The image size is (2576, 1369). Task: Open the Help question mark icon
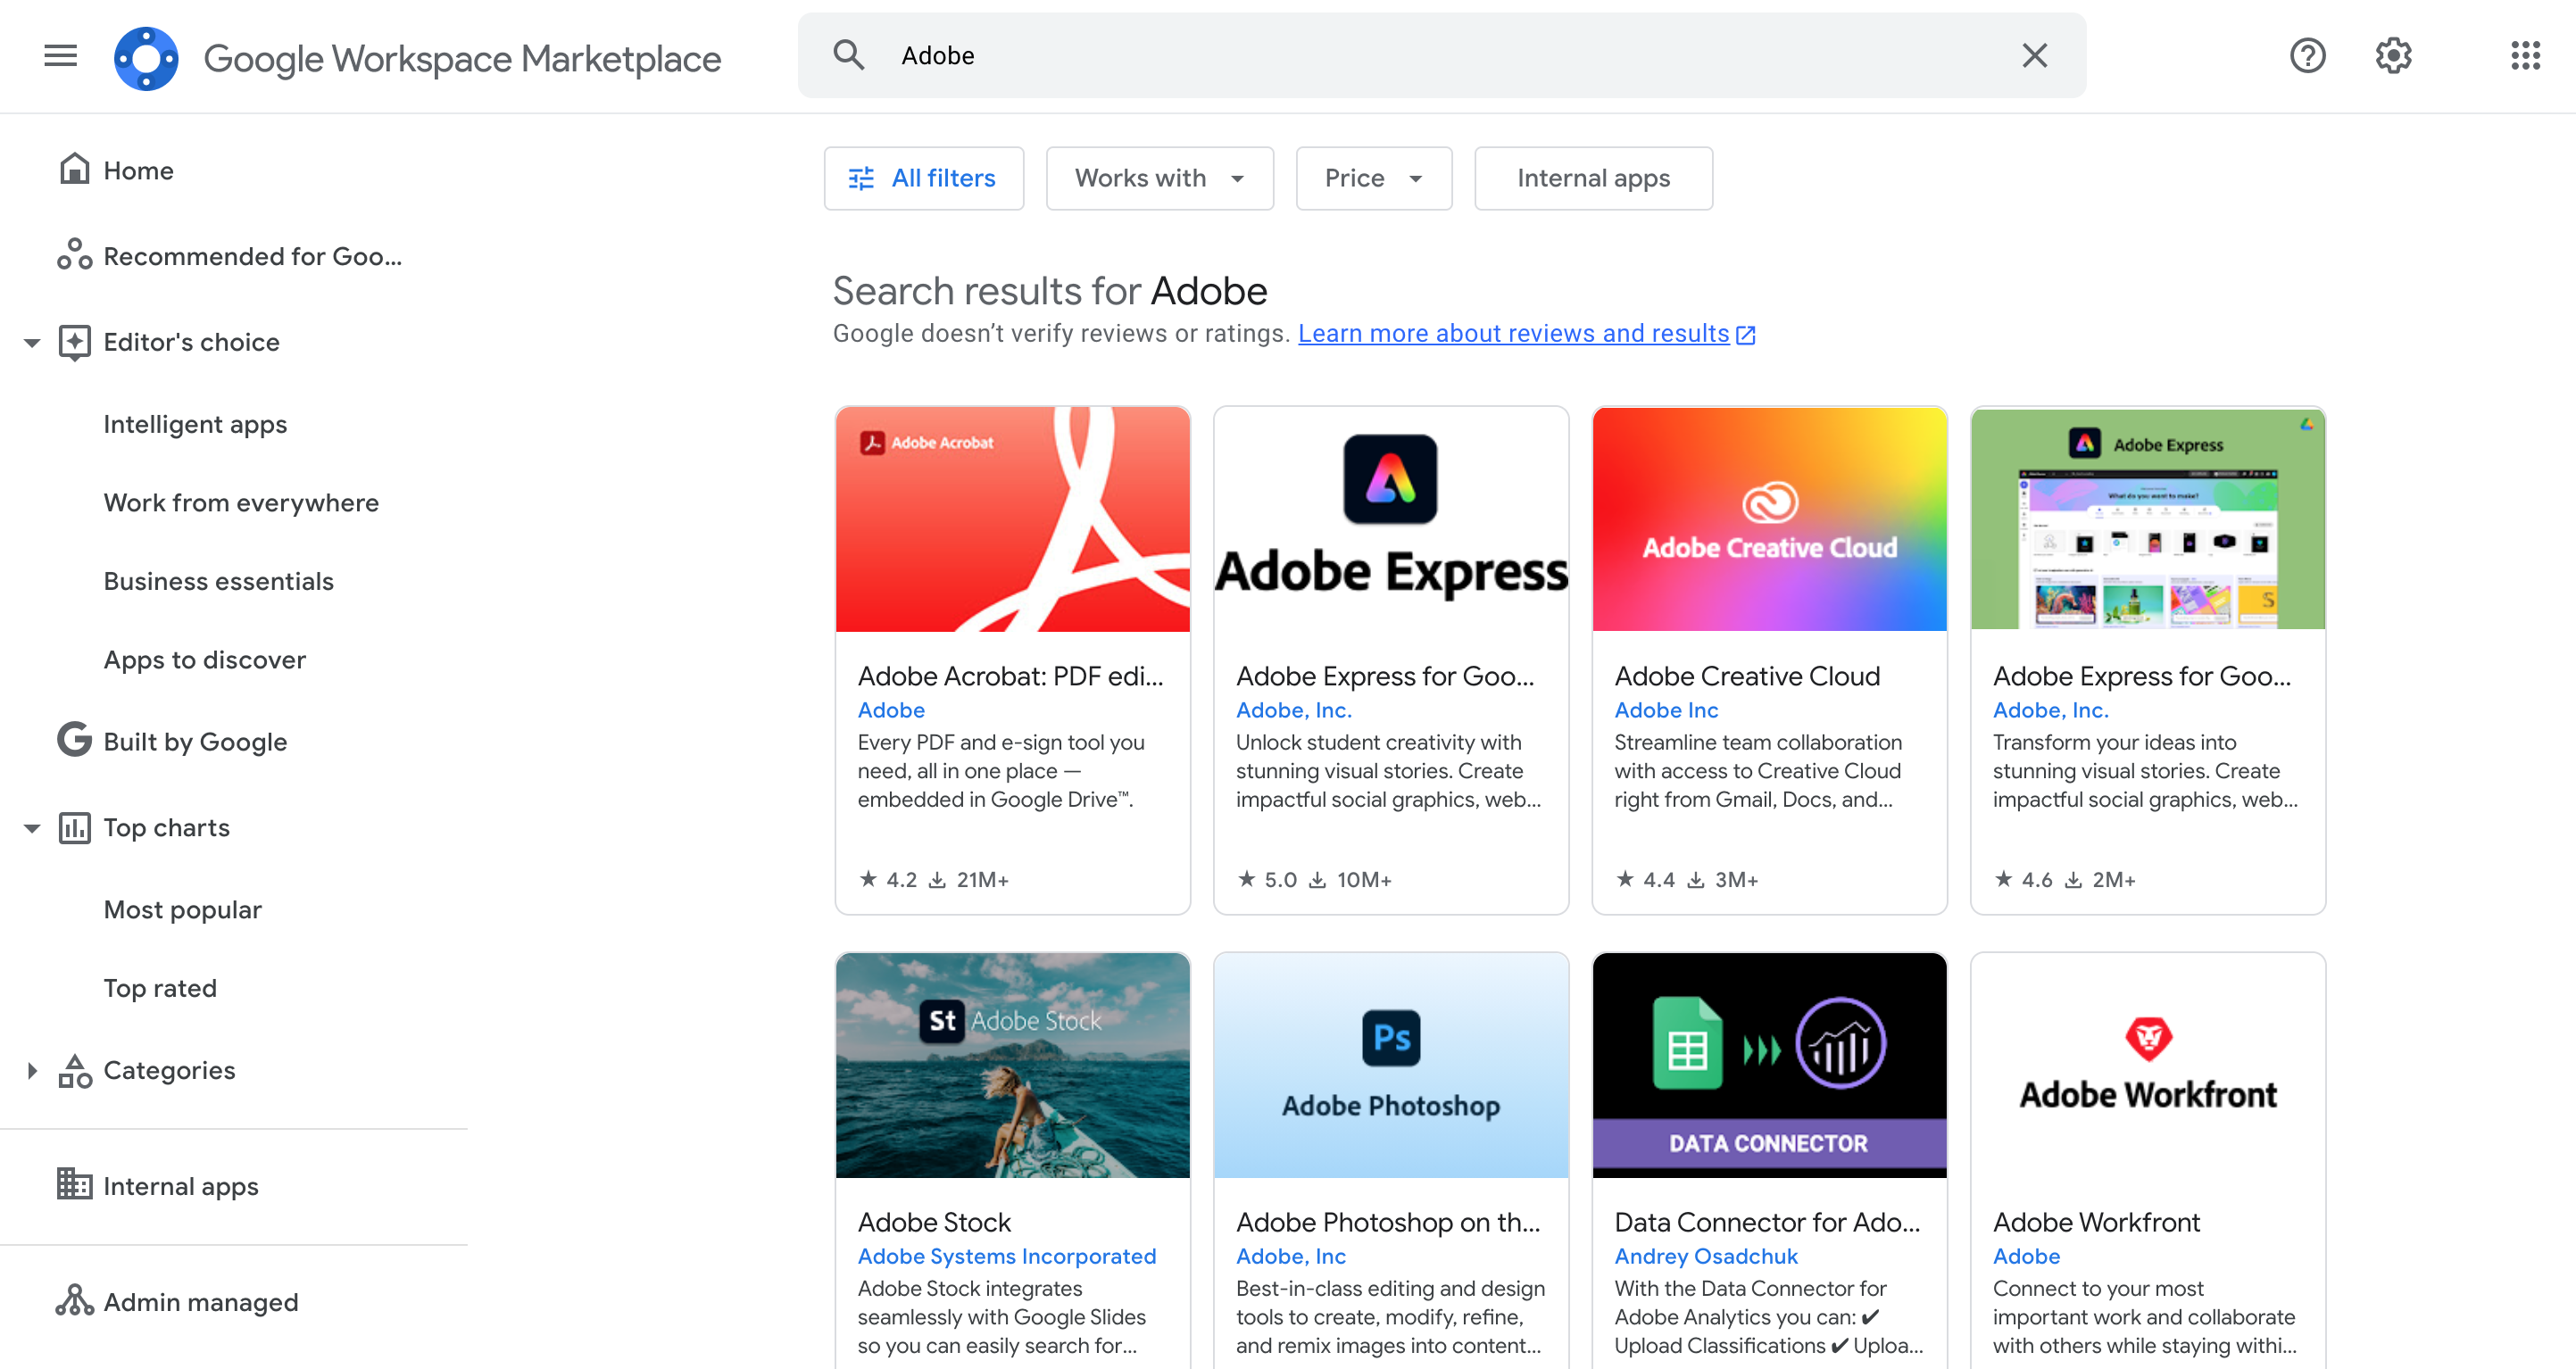click(2307, 56)
